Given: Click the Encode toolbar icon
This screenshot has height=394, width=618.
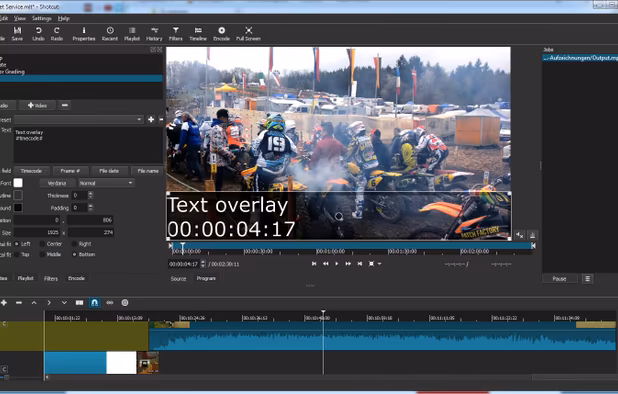Looking at the screenshot, I should [x=222, y=34].
